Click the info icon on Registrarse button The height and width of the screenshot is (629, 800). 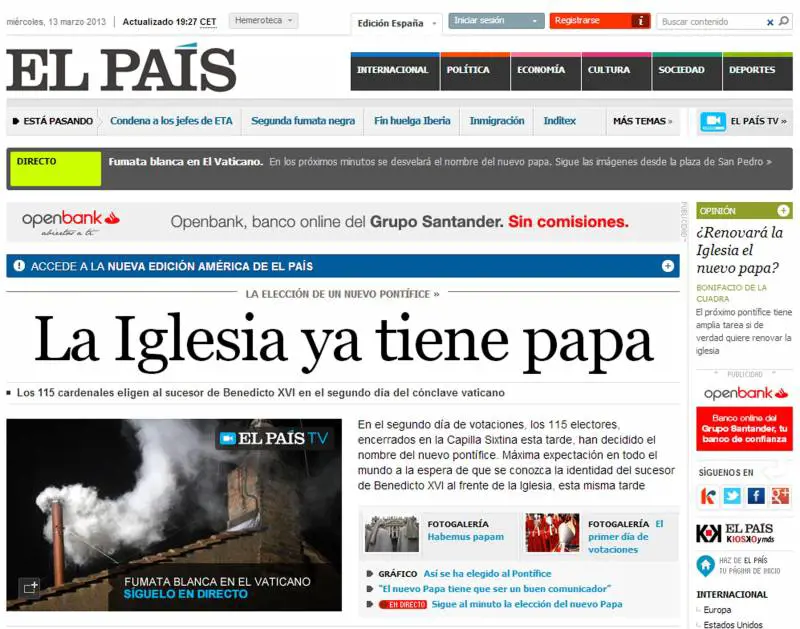pos(640,21)
